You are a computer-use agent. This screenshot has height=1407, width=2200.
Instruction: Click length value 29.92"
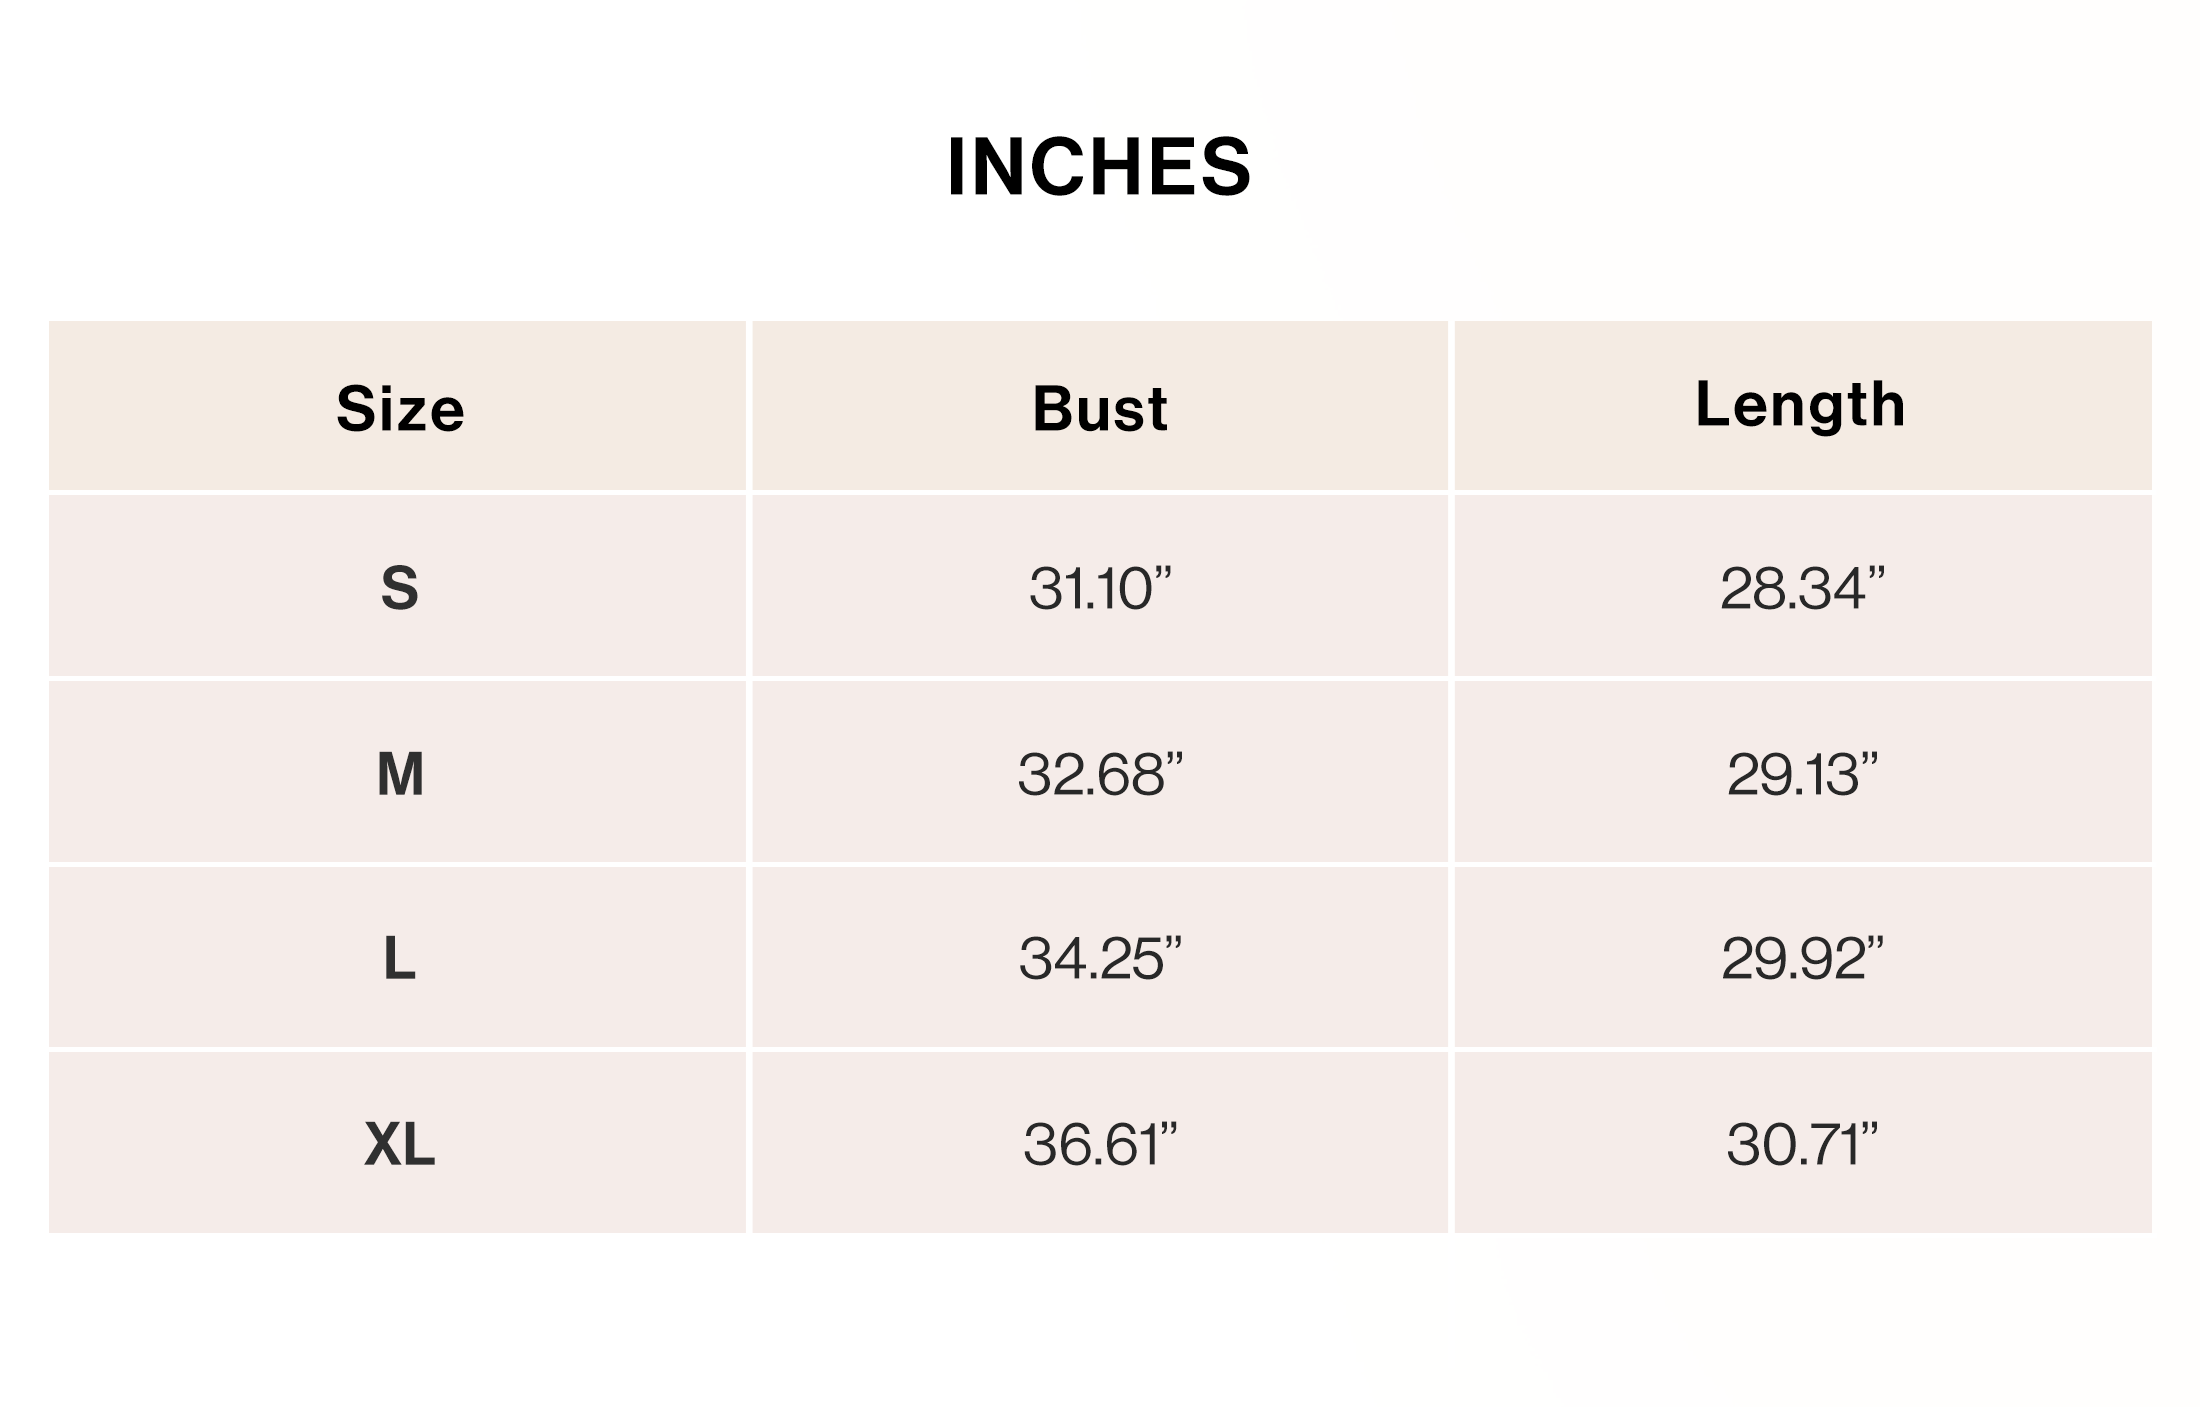[1802, 959]
